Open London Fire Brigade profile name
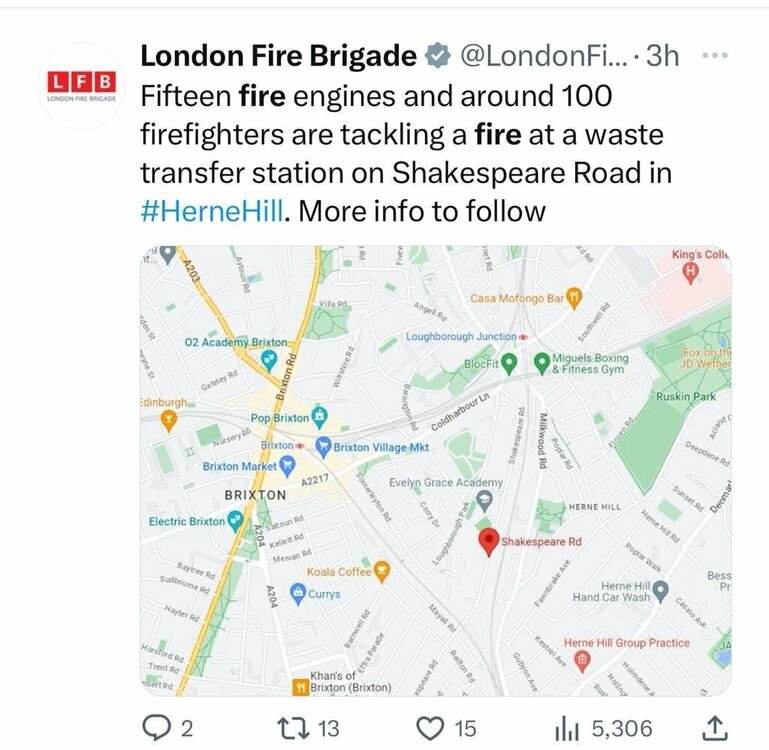This screenshot has width=769, height=750. point(278,57)
